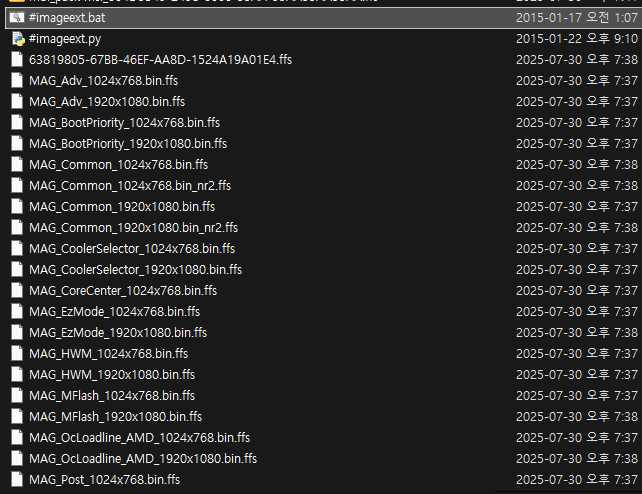Select file name MAG_MFlash_1920x1080.bin.ffs
The image size is (642, 494).
pyautogui.click(x=116, y=417)
